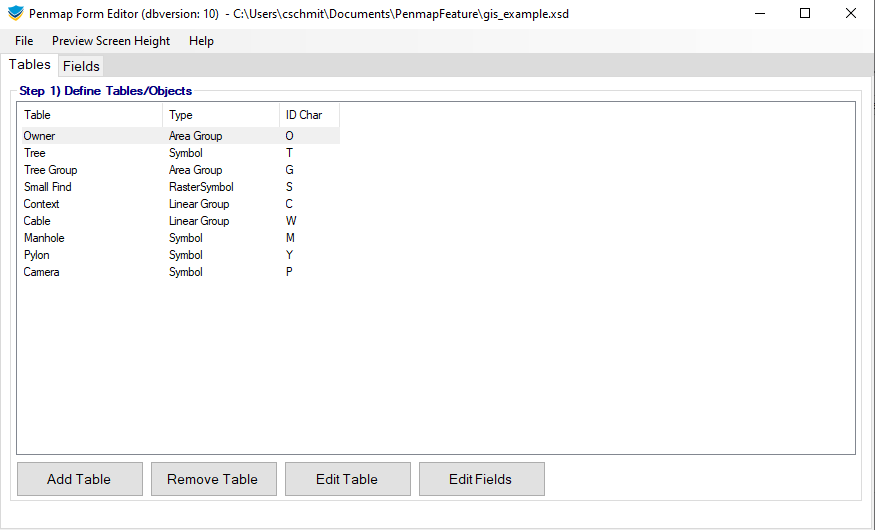
Task: Click the ID Char column header
Action: pos(308,115)
